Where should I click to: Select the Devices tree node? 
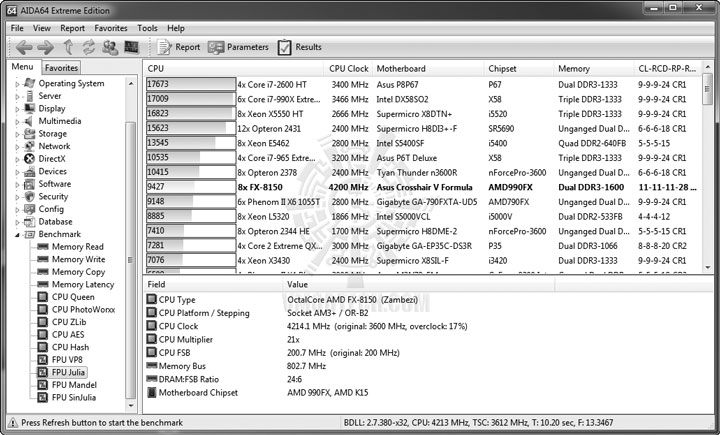point(52,171)
